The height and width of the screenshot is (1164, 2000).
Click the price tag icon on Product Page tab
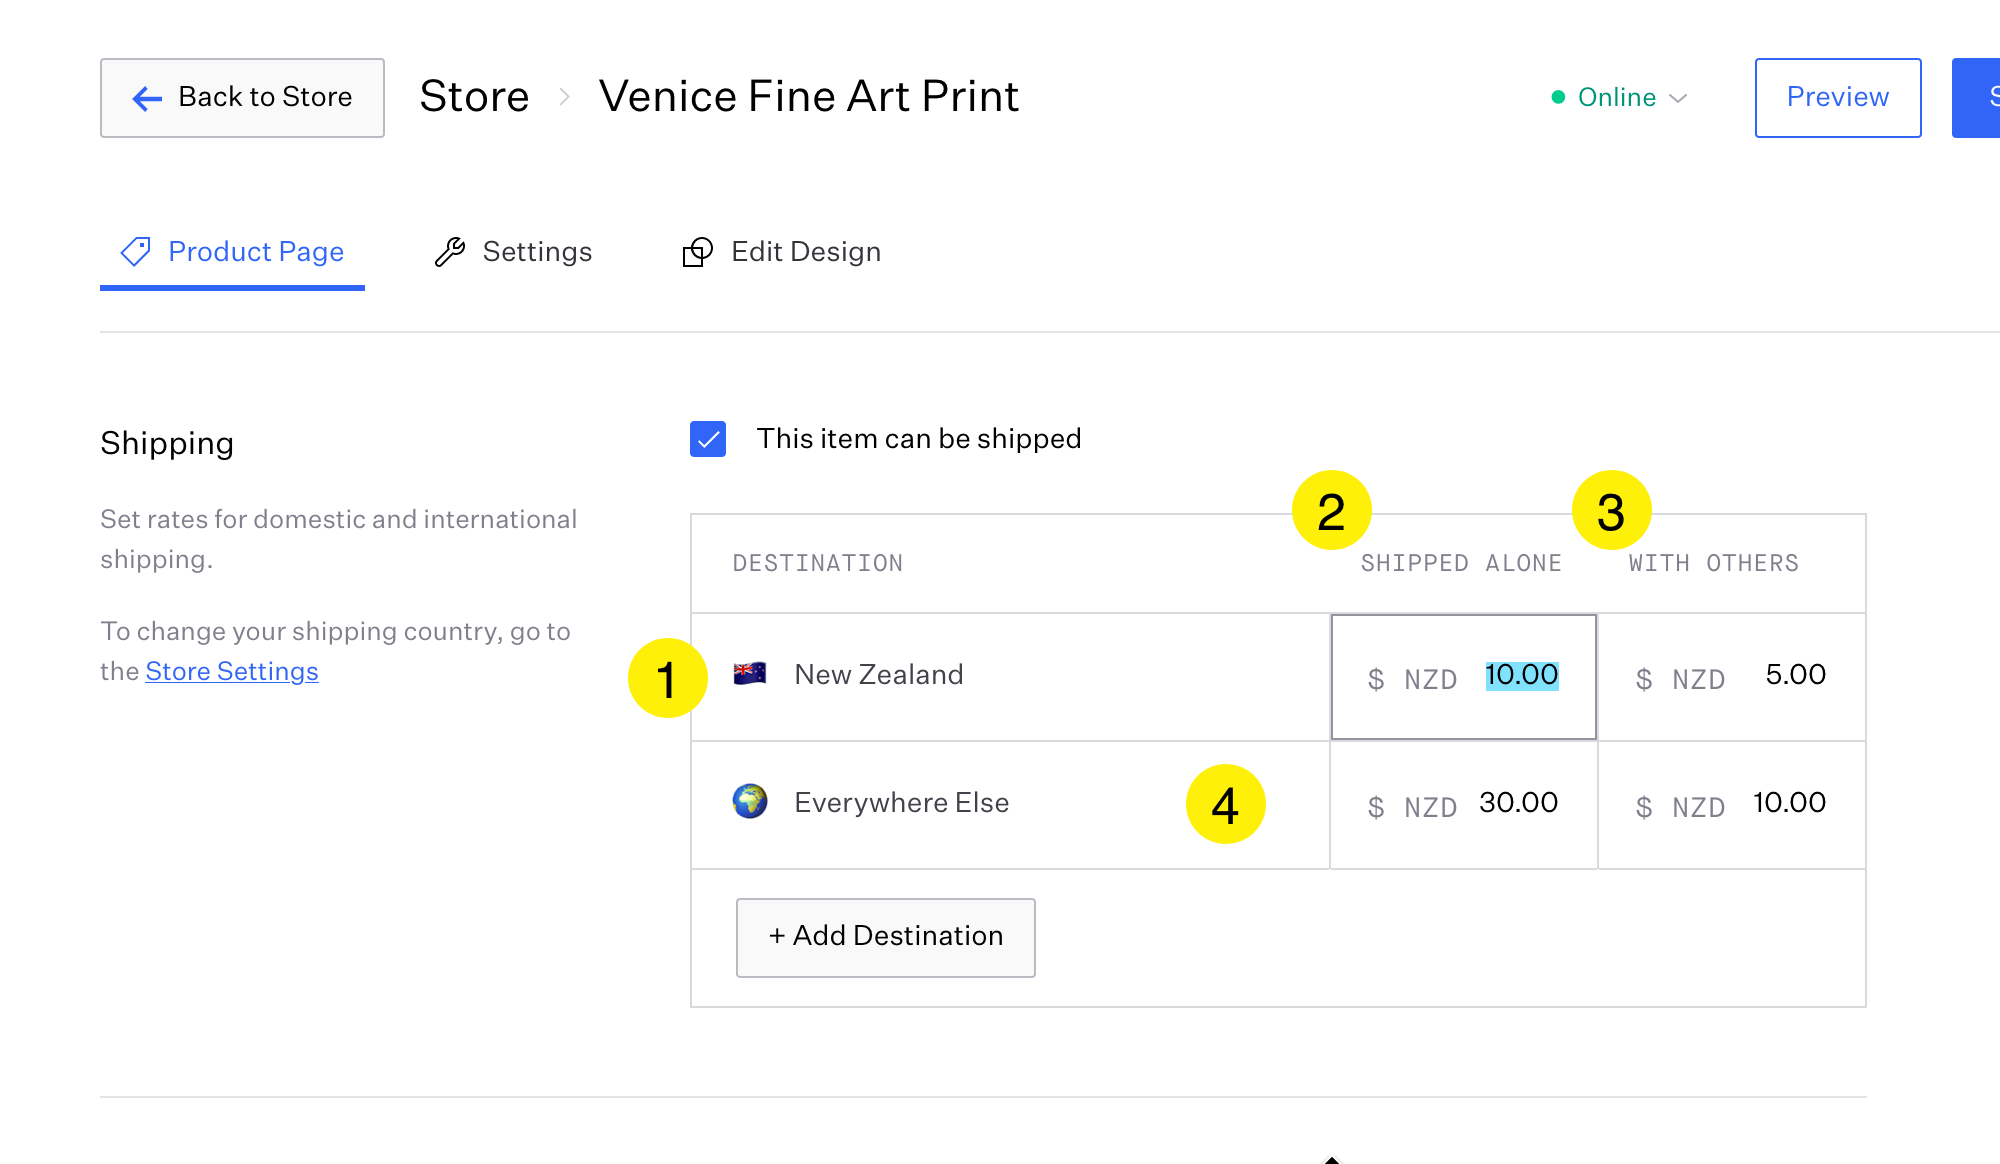tap(136, 252)
